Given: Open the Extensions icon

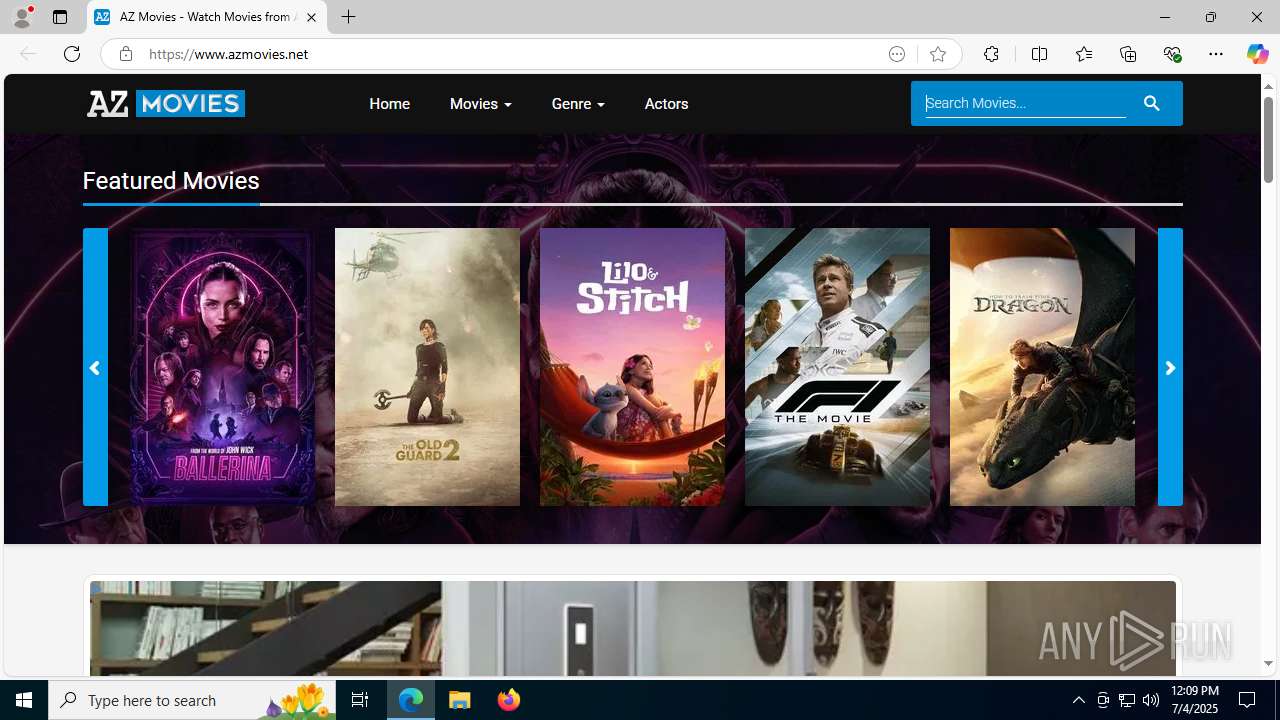Looking at the screenshot, I should [991, 54].
